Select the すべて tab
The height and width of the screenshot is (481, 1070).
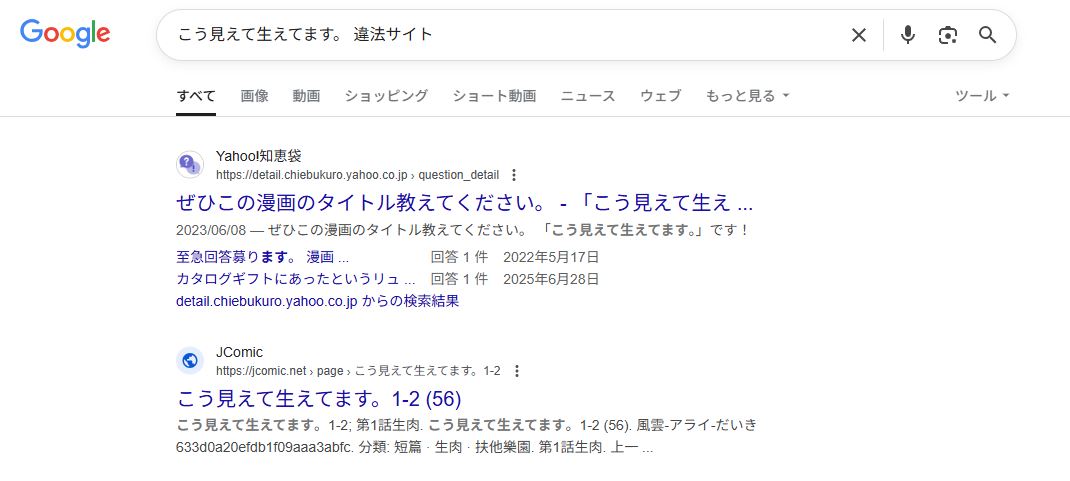(196, 96)
